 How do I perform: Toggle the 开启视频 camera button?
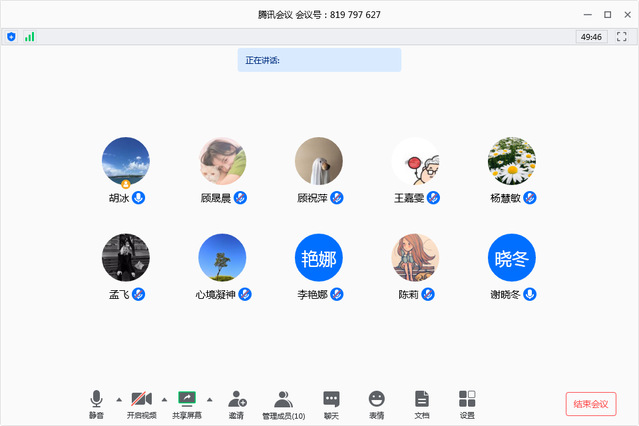tap(141, 399)
